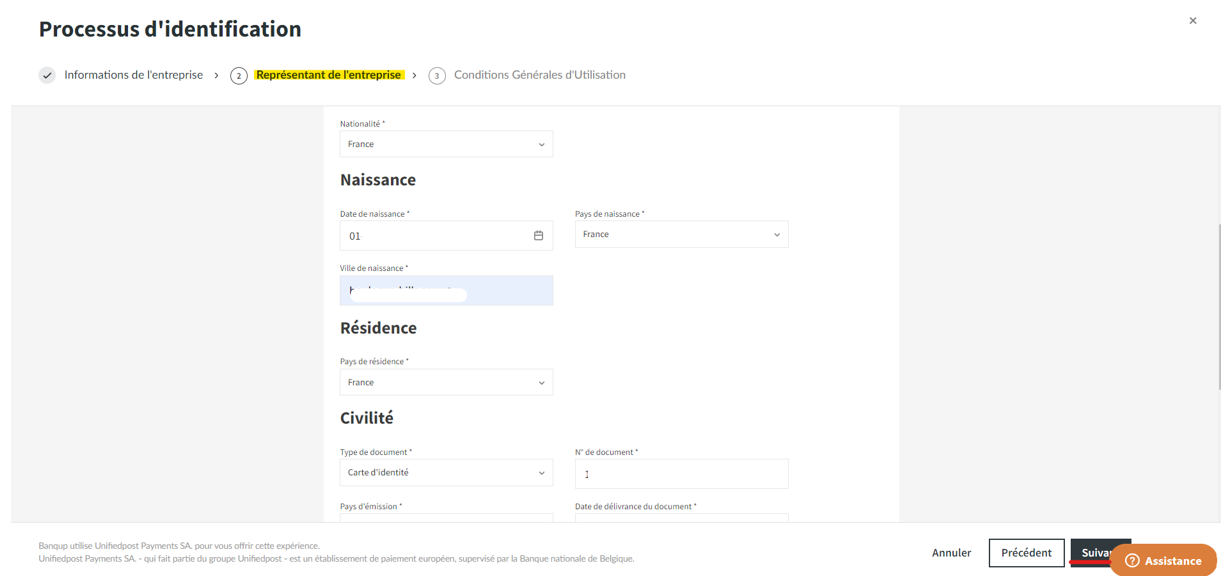Click the step 3 circle icon
This screenshot has width=1225, height=576.
click(437, 76)
